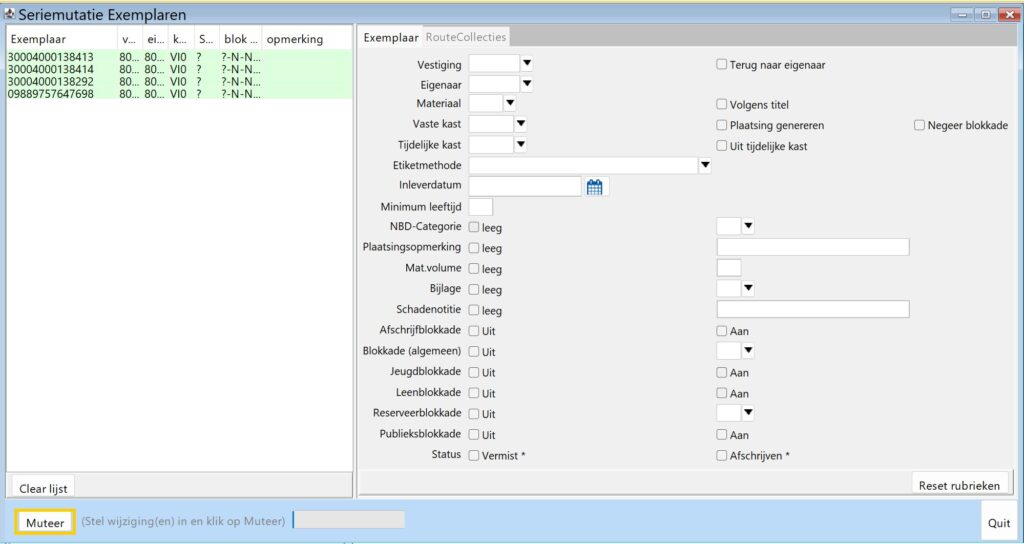Click the Reset rubrieken button
This screenshot has width=1024, height=544.
(960, 485)
